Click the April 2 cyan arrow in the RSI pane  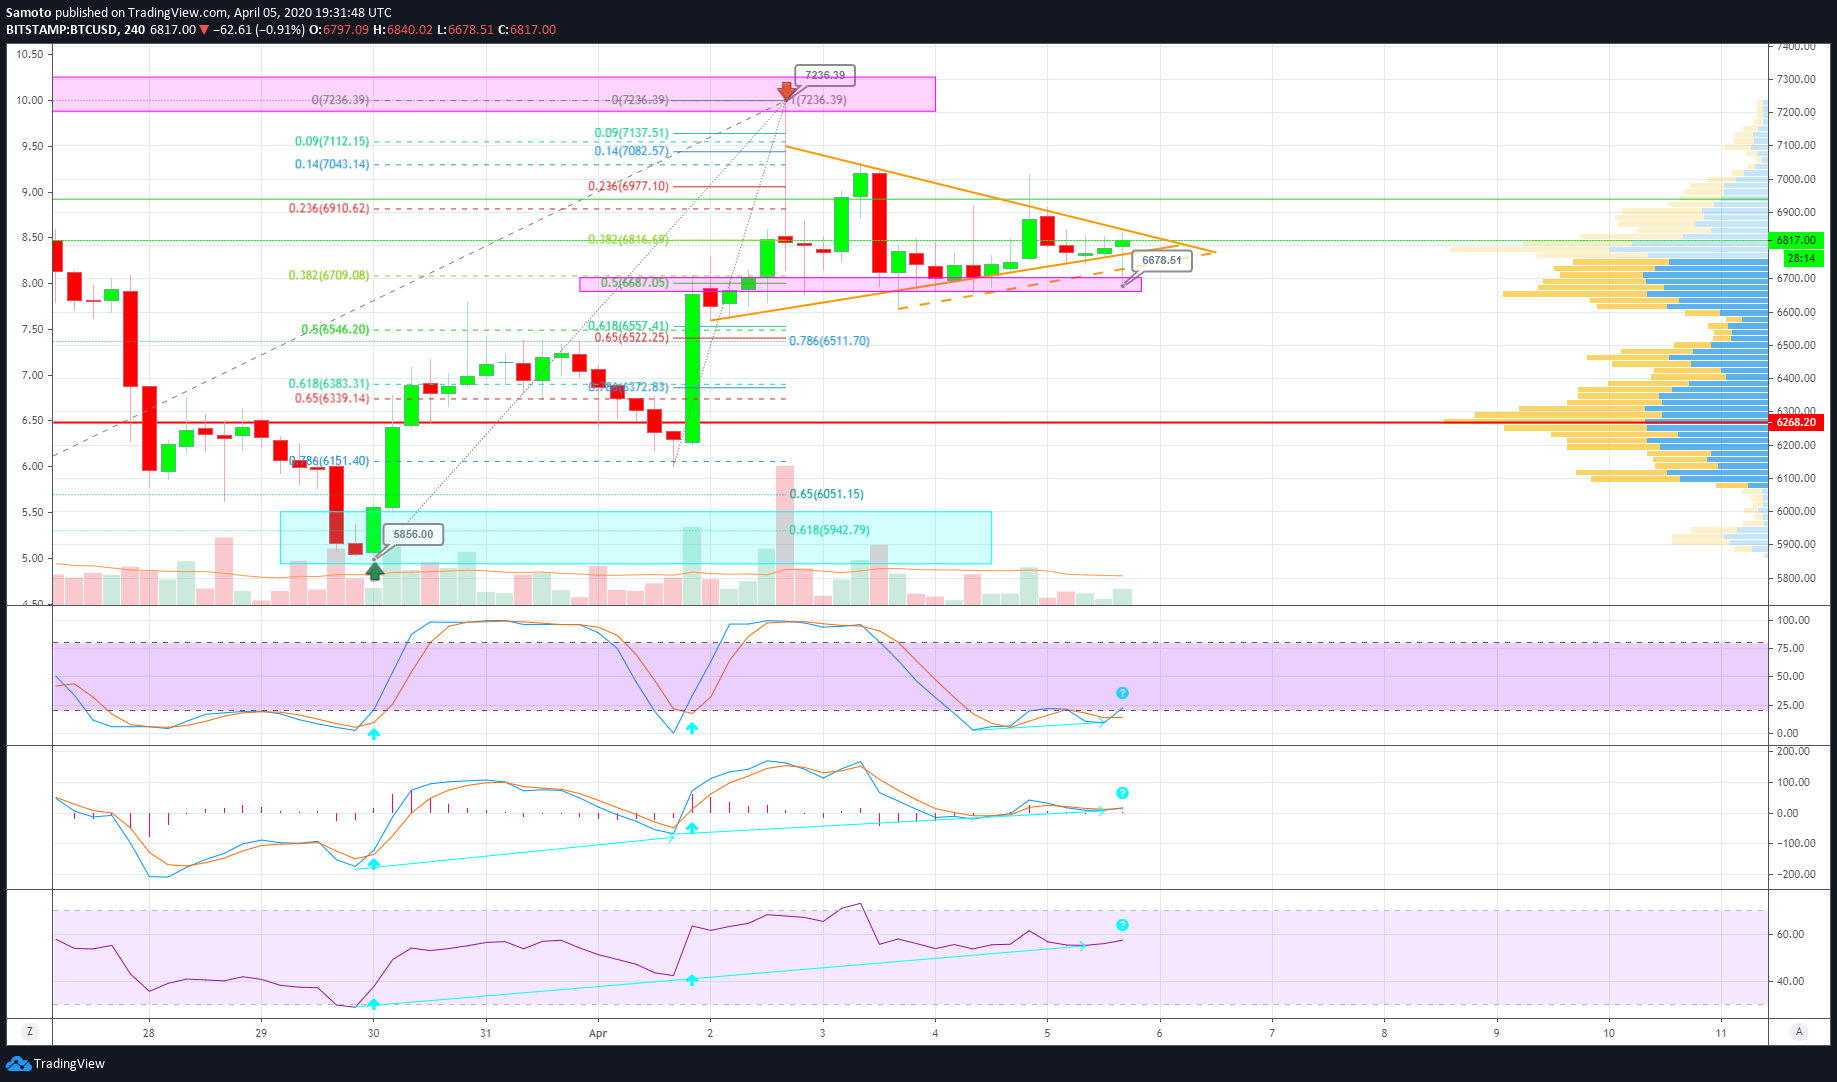coord(692,980)
